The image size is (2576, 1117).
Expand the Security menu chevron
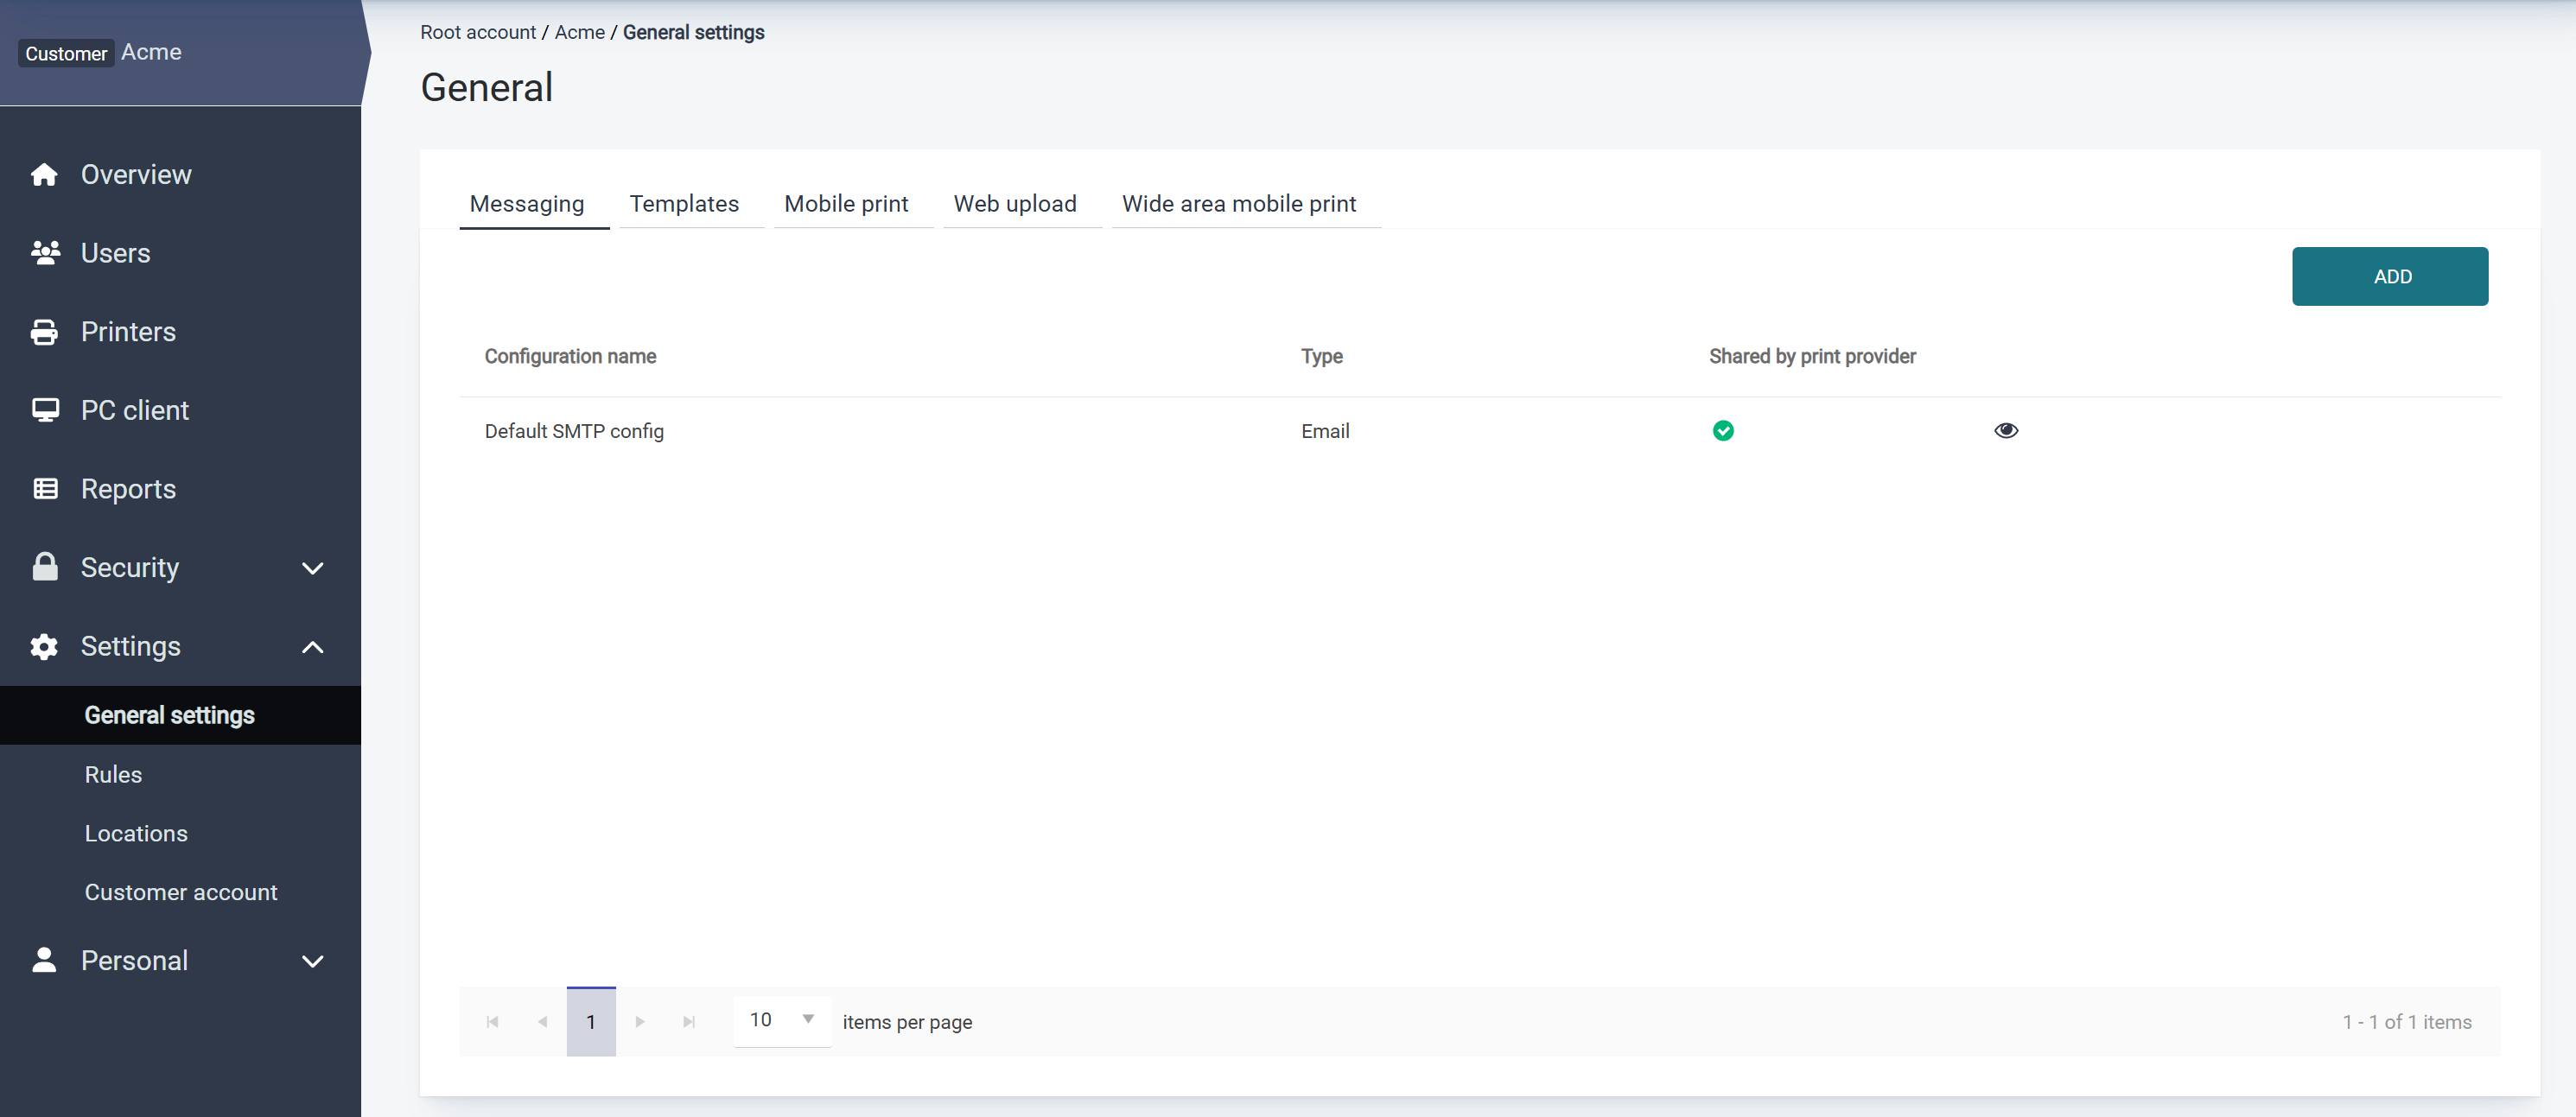point(313,568)
